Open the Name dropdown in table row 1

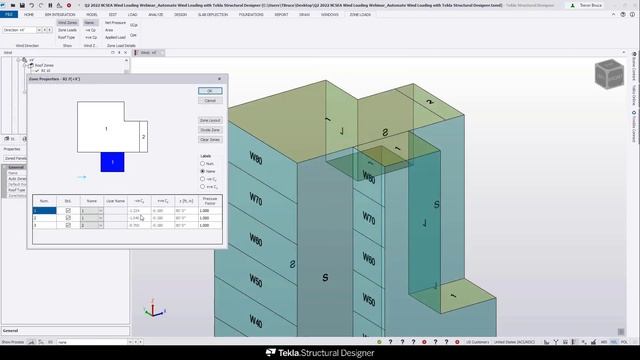coord(100,211)
